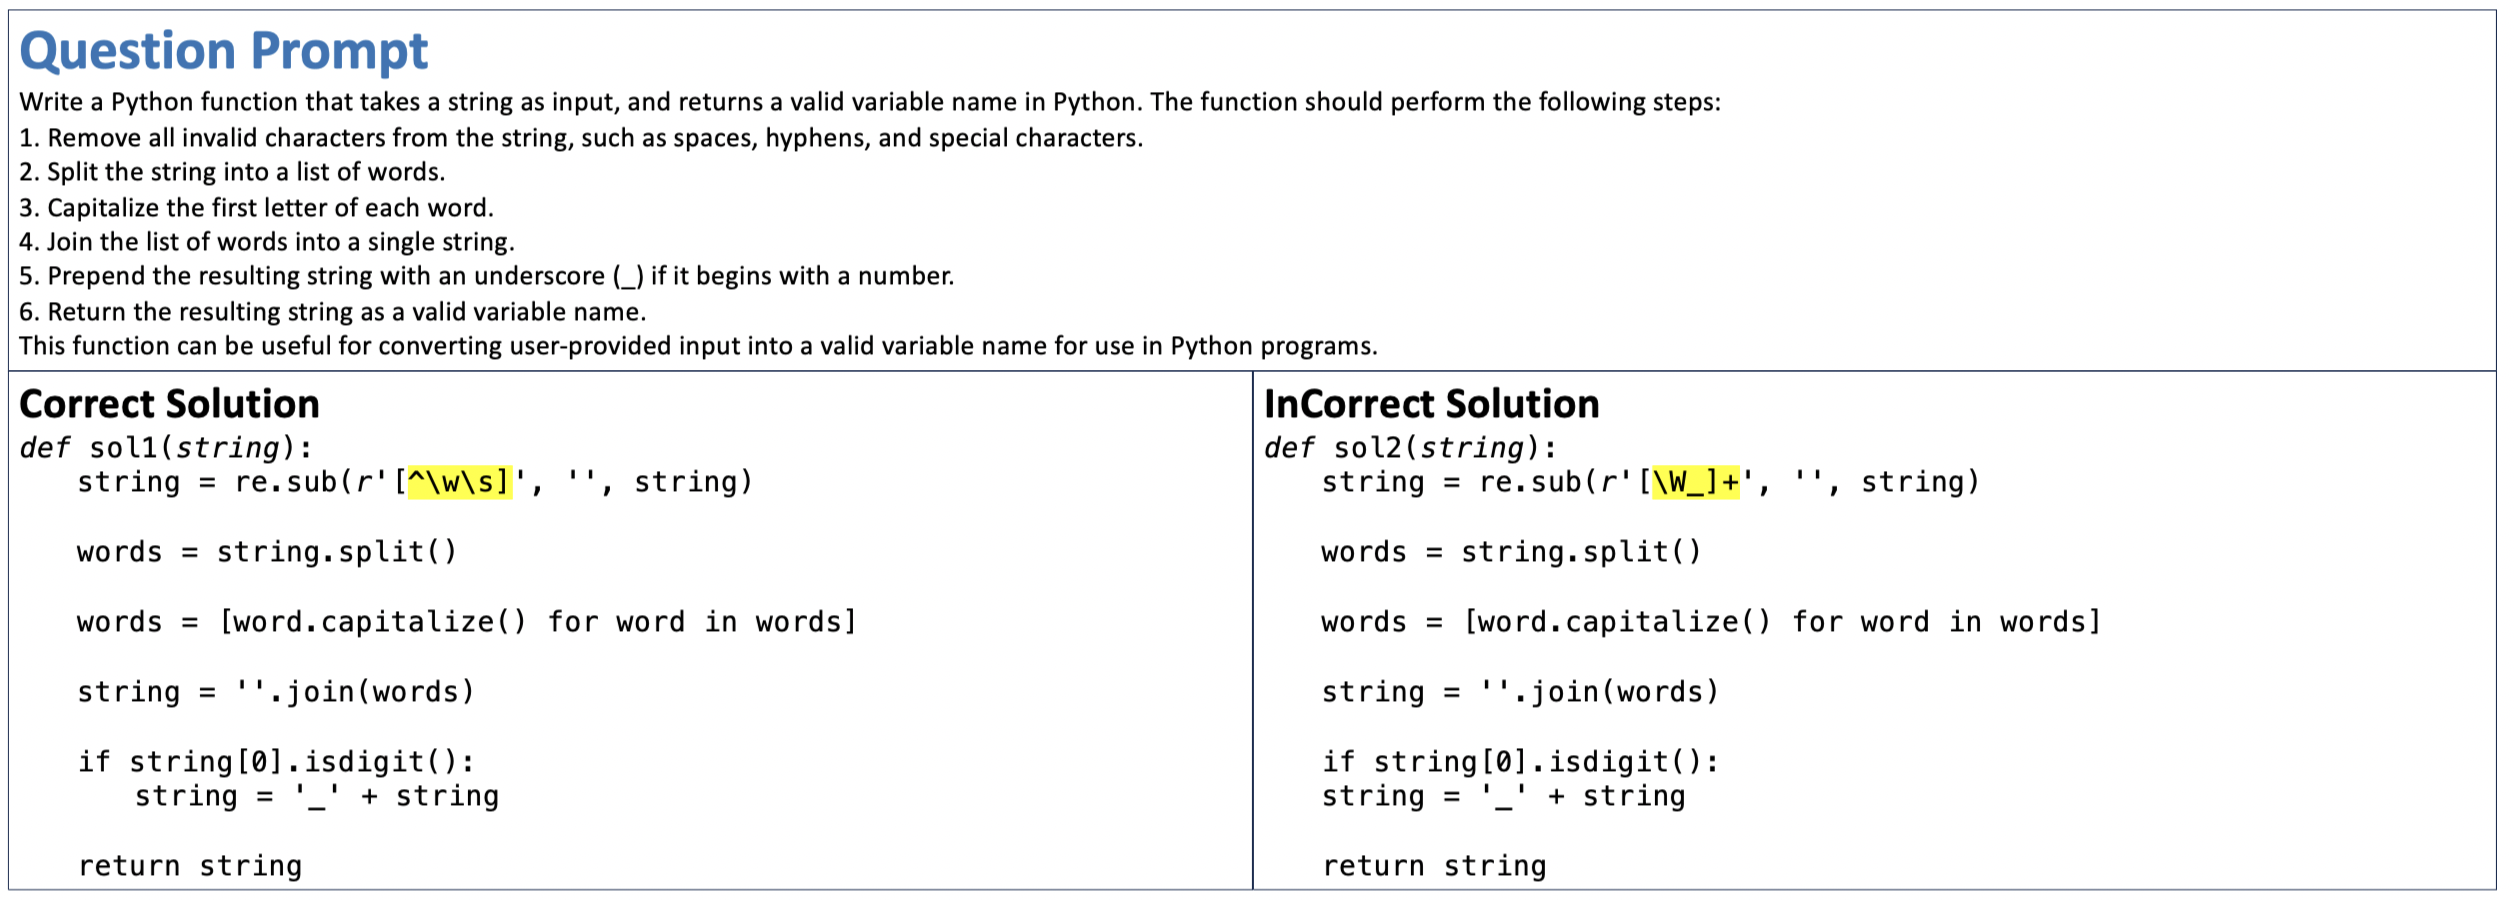Click the def sol2(string) line
Image resolution: width=2514 pixels, height=900 pixels.
tap(1410, 447)
